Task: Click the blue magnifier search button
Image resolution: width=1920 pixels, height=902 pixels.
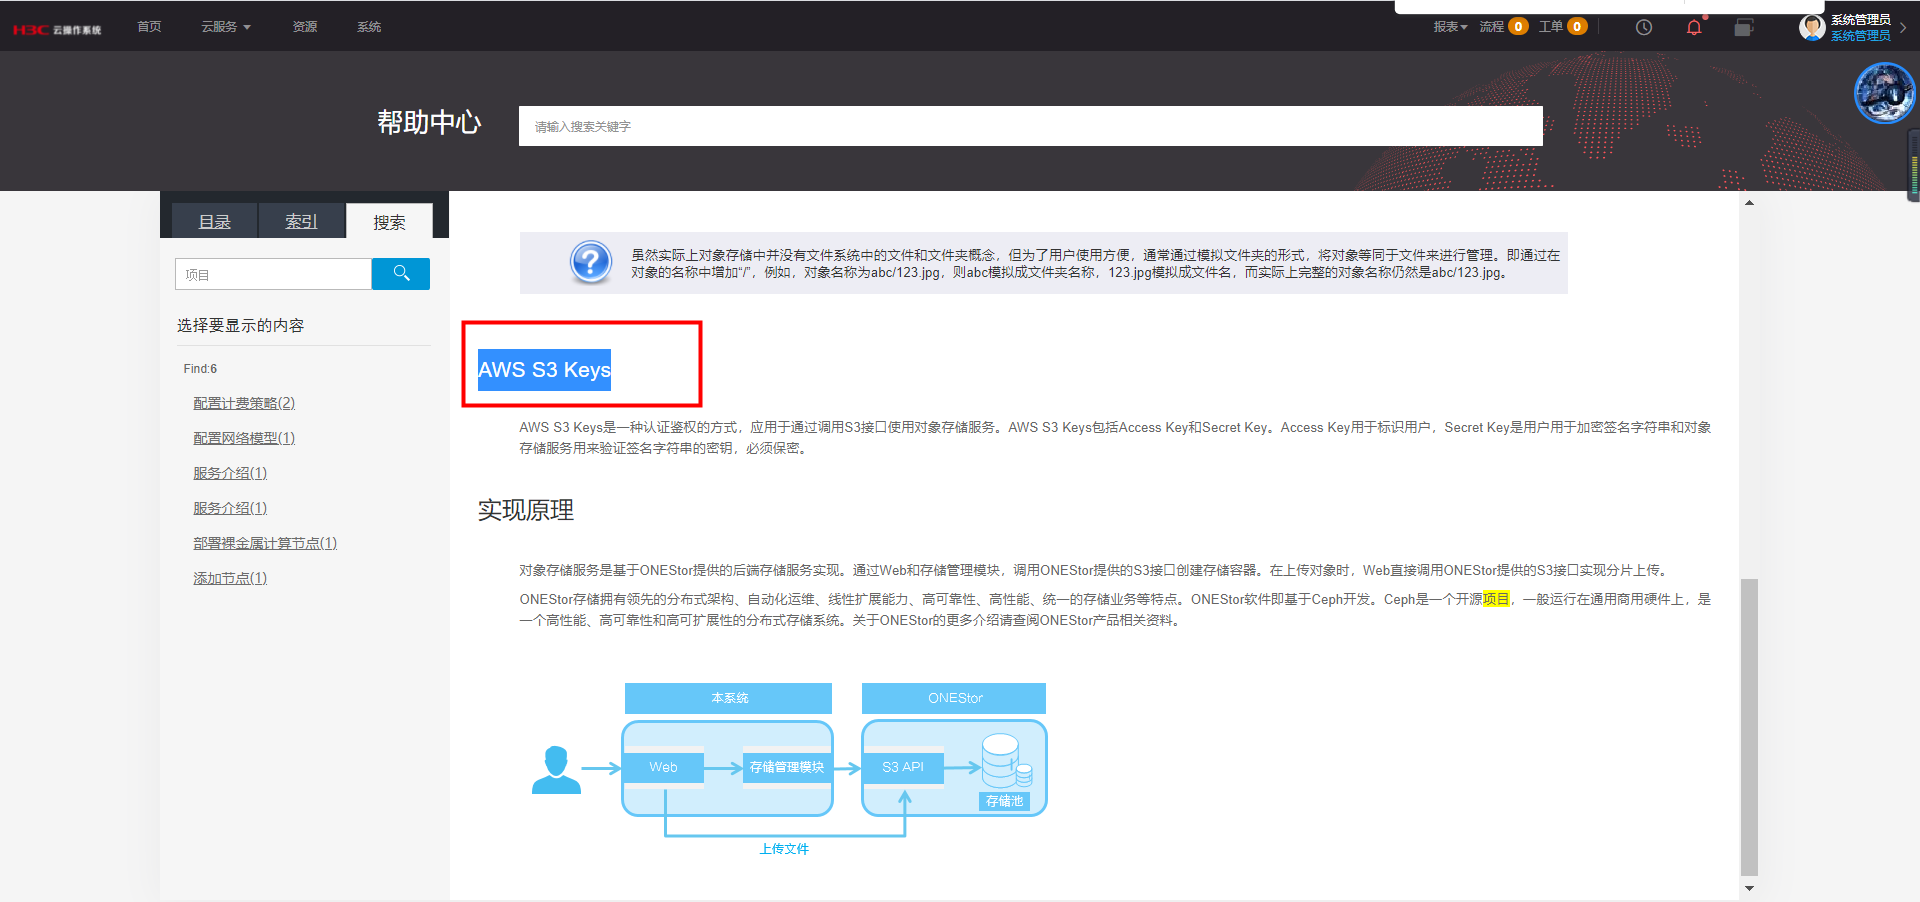Action: tap(401, 273)
